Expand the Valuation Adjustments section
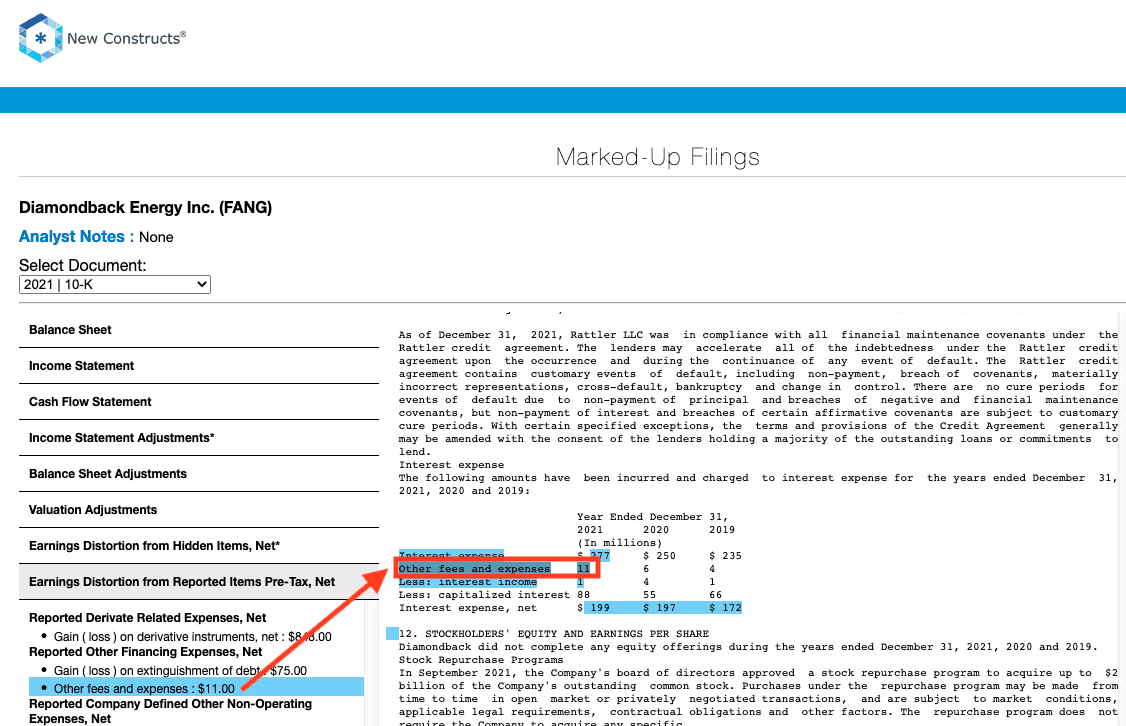1126x726 pixels. click(x=199, y=509)
